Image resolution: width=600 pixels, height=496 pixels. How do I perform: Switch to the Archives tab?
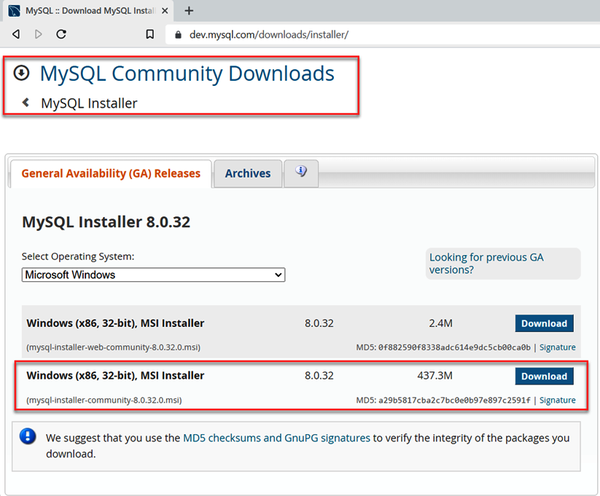(248, 173)
